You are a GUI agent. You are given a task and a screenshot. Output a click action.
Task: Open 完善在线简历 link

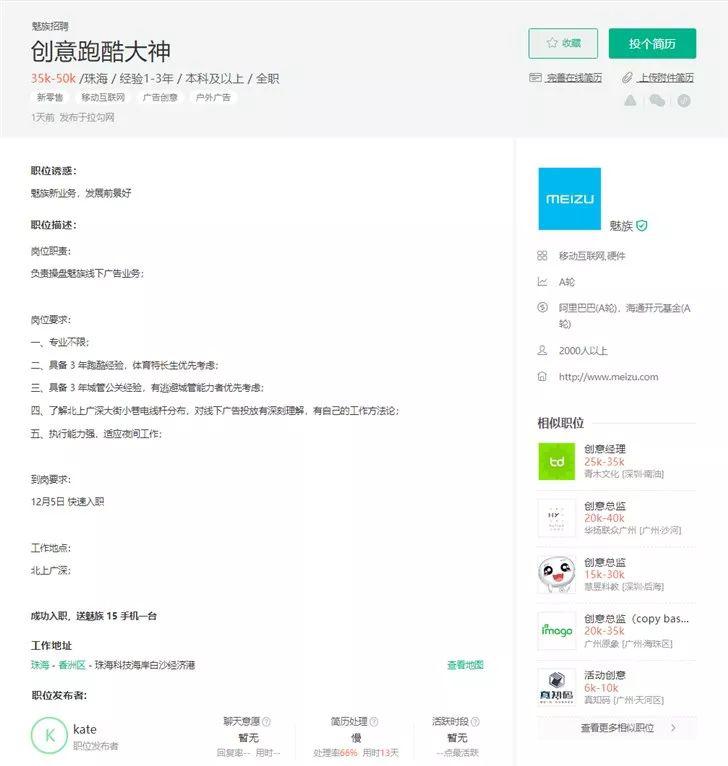[574, 78]
